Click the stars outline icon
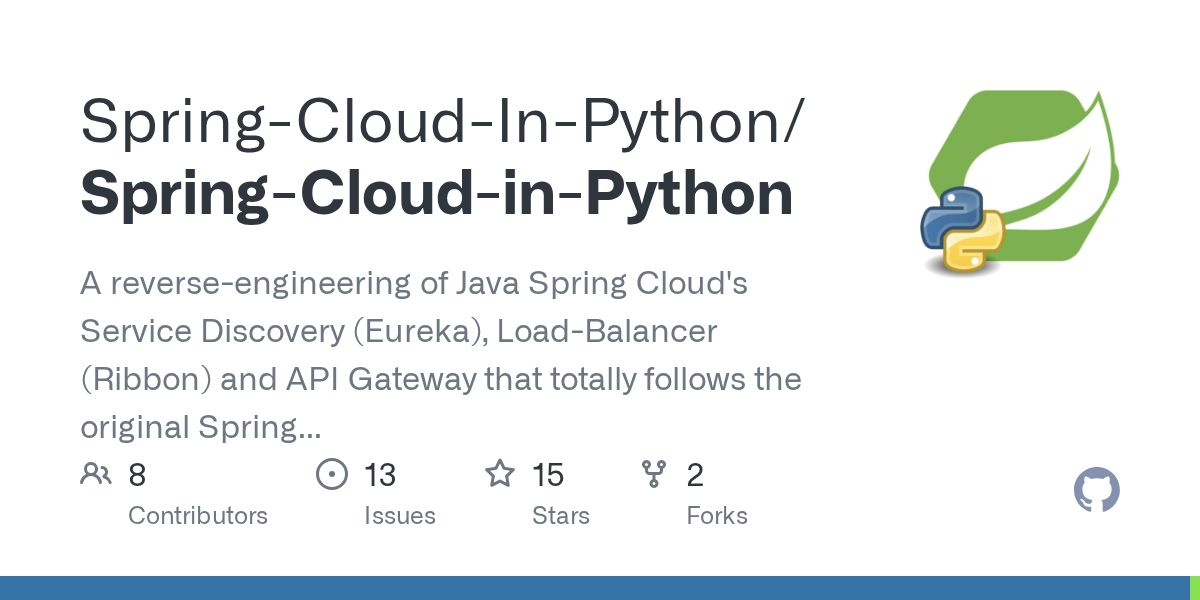 (500, 474)
